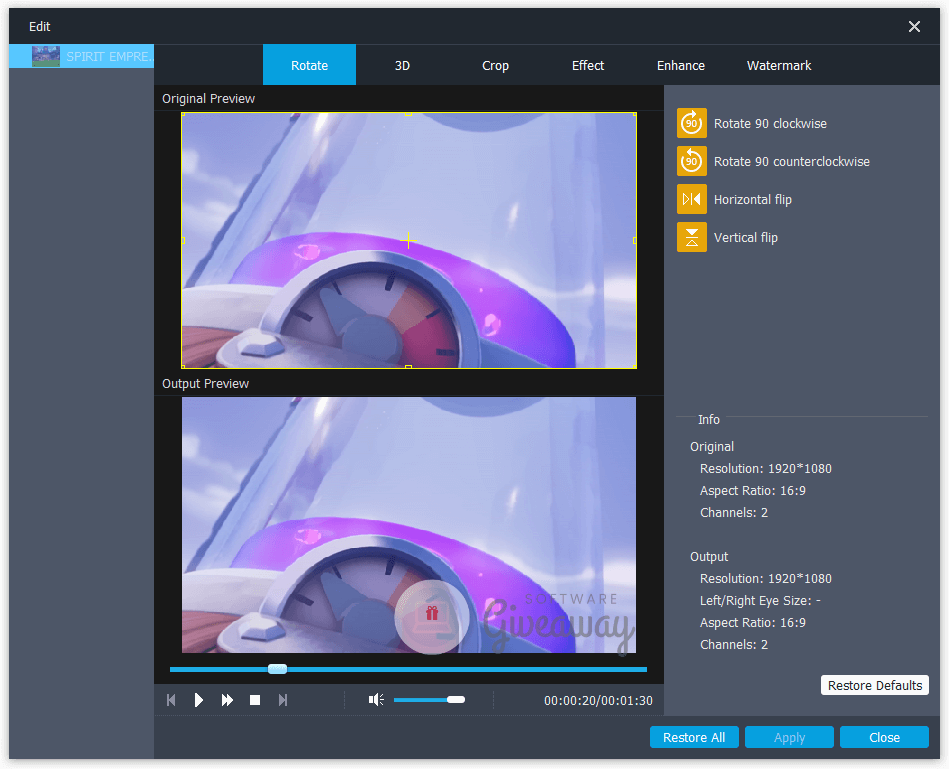Image resolution: width=949 pixels, height=769 pixels.
Task: Close the Edit dialog with X
Action: (x=915, y=27)
